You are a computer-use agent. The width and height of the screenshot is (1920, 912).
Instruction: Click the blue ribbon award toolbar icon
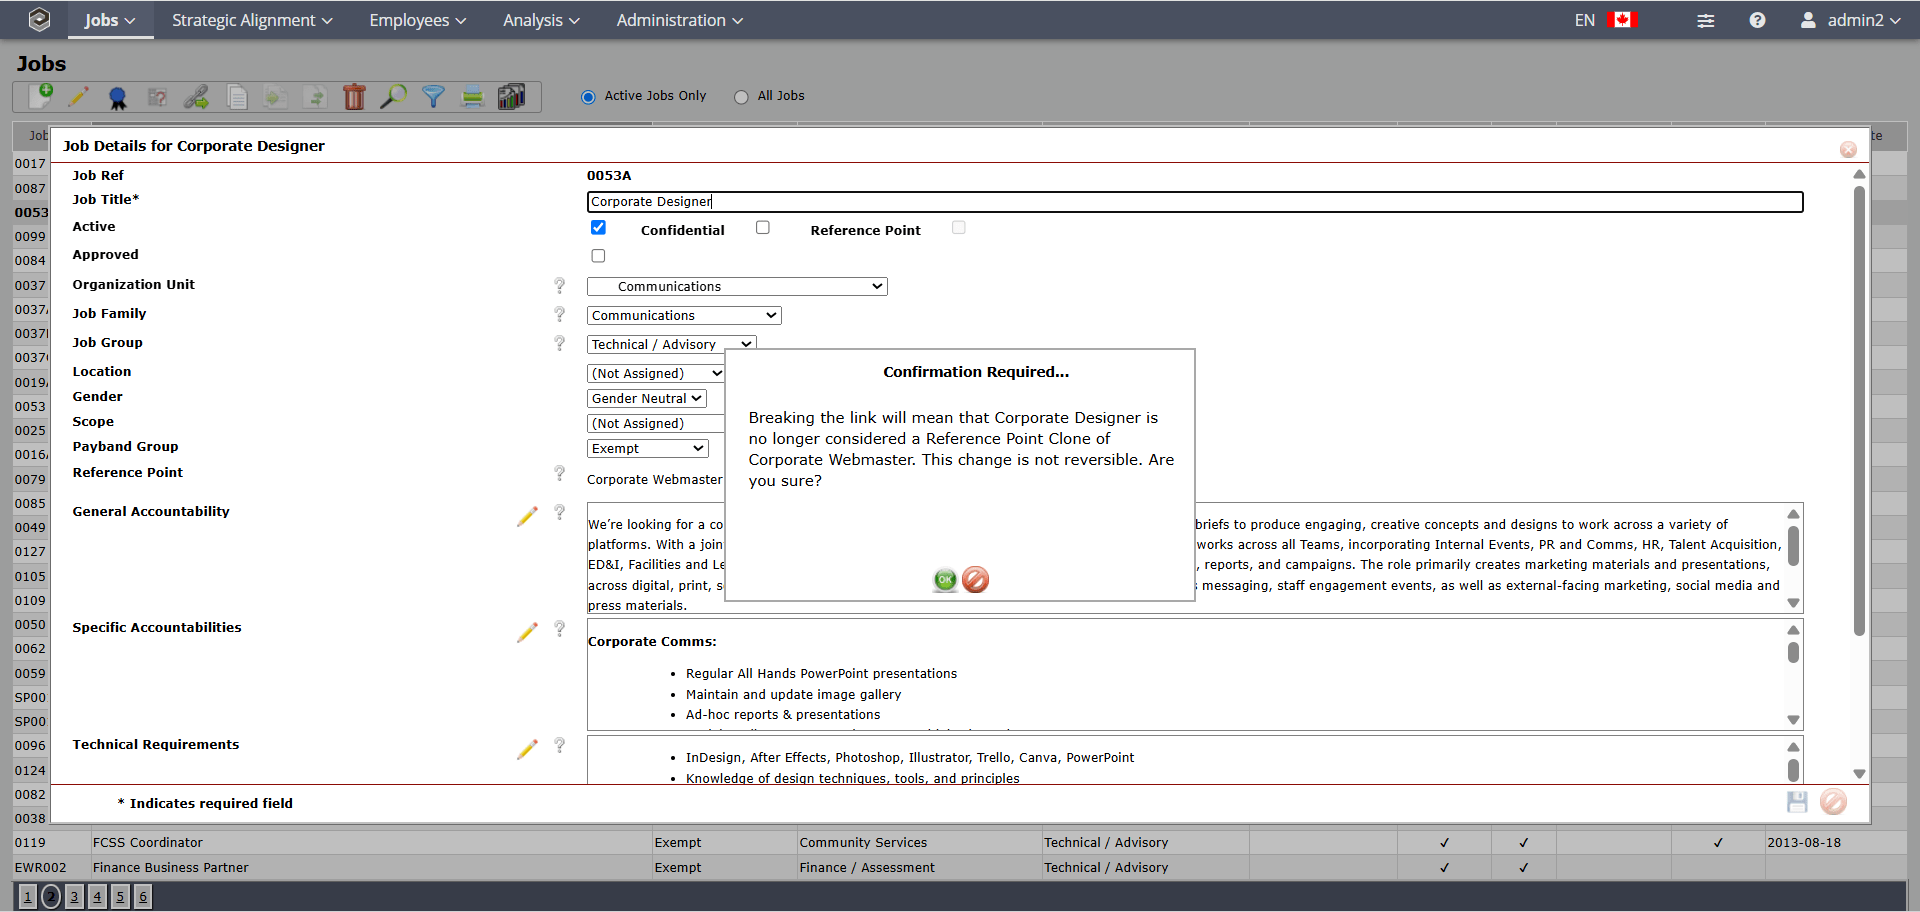point(117,97)
